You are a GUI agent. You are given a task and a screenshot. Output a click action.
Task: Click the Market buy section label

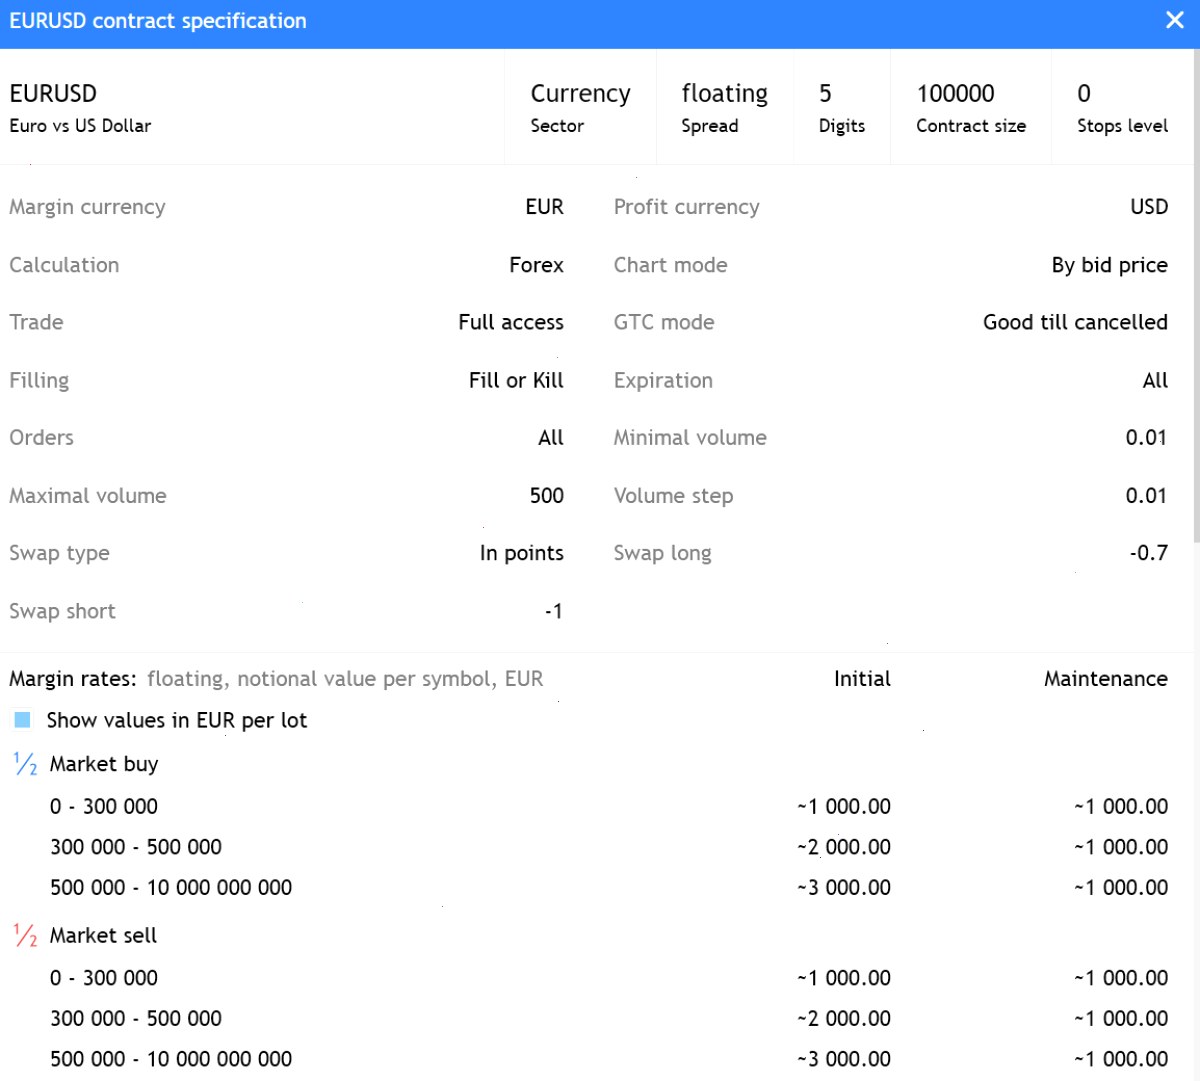click(104, 764)
